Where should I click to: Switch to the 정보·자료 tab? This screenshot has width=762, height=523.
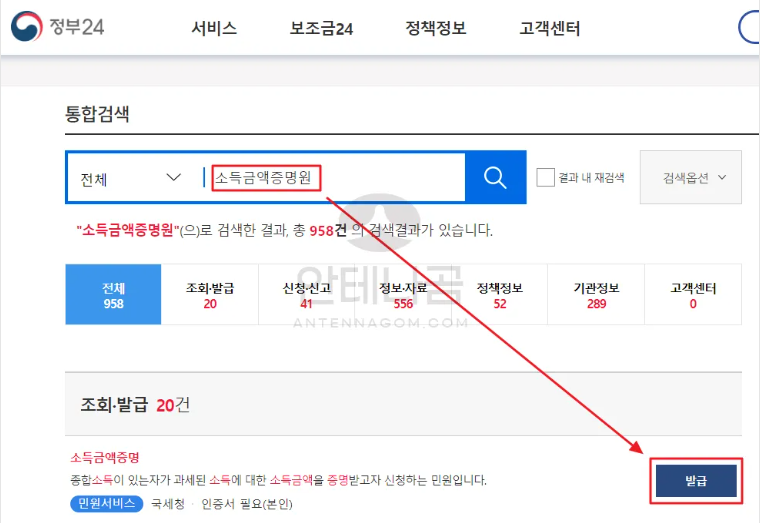pyautogui.click(x=403, y=295)
